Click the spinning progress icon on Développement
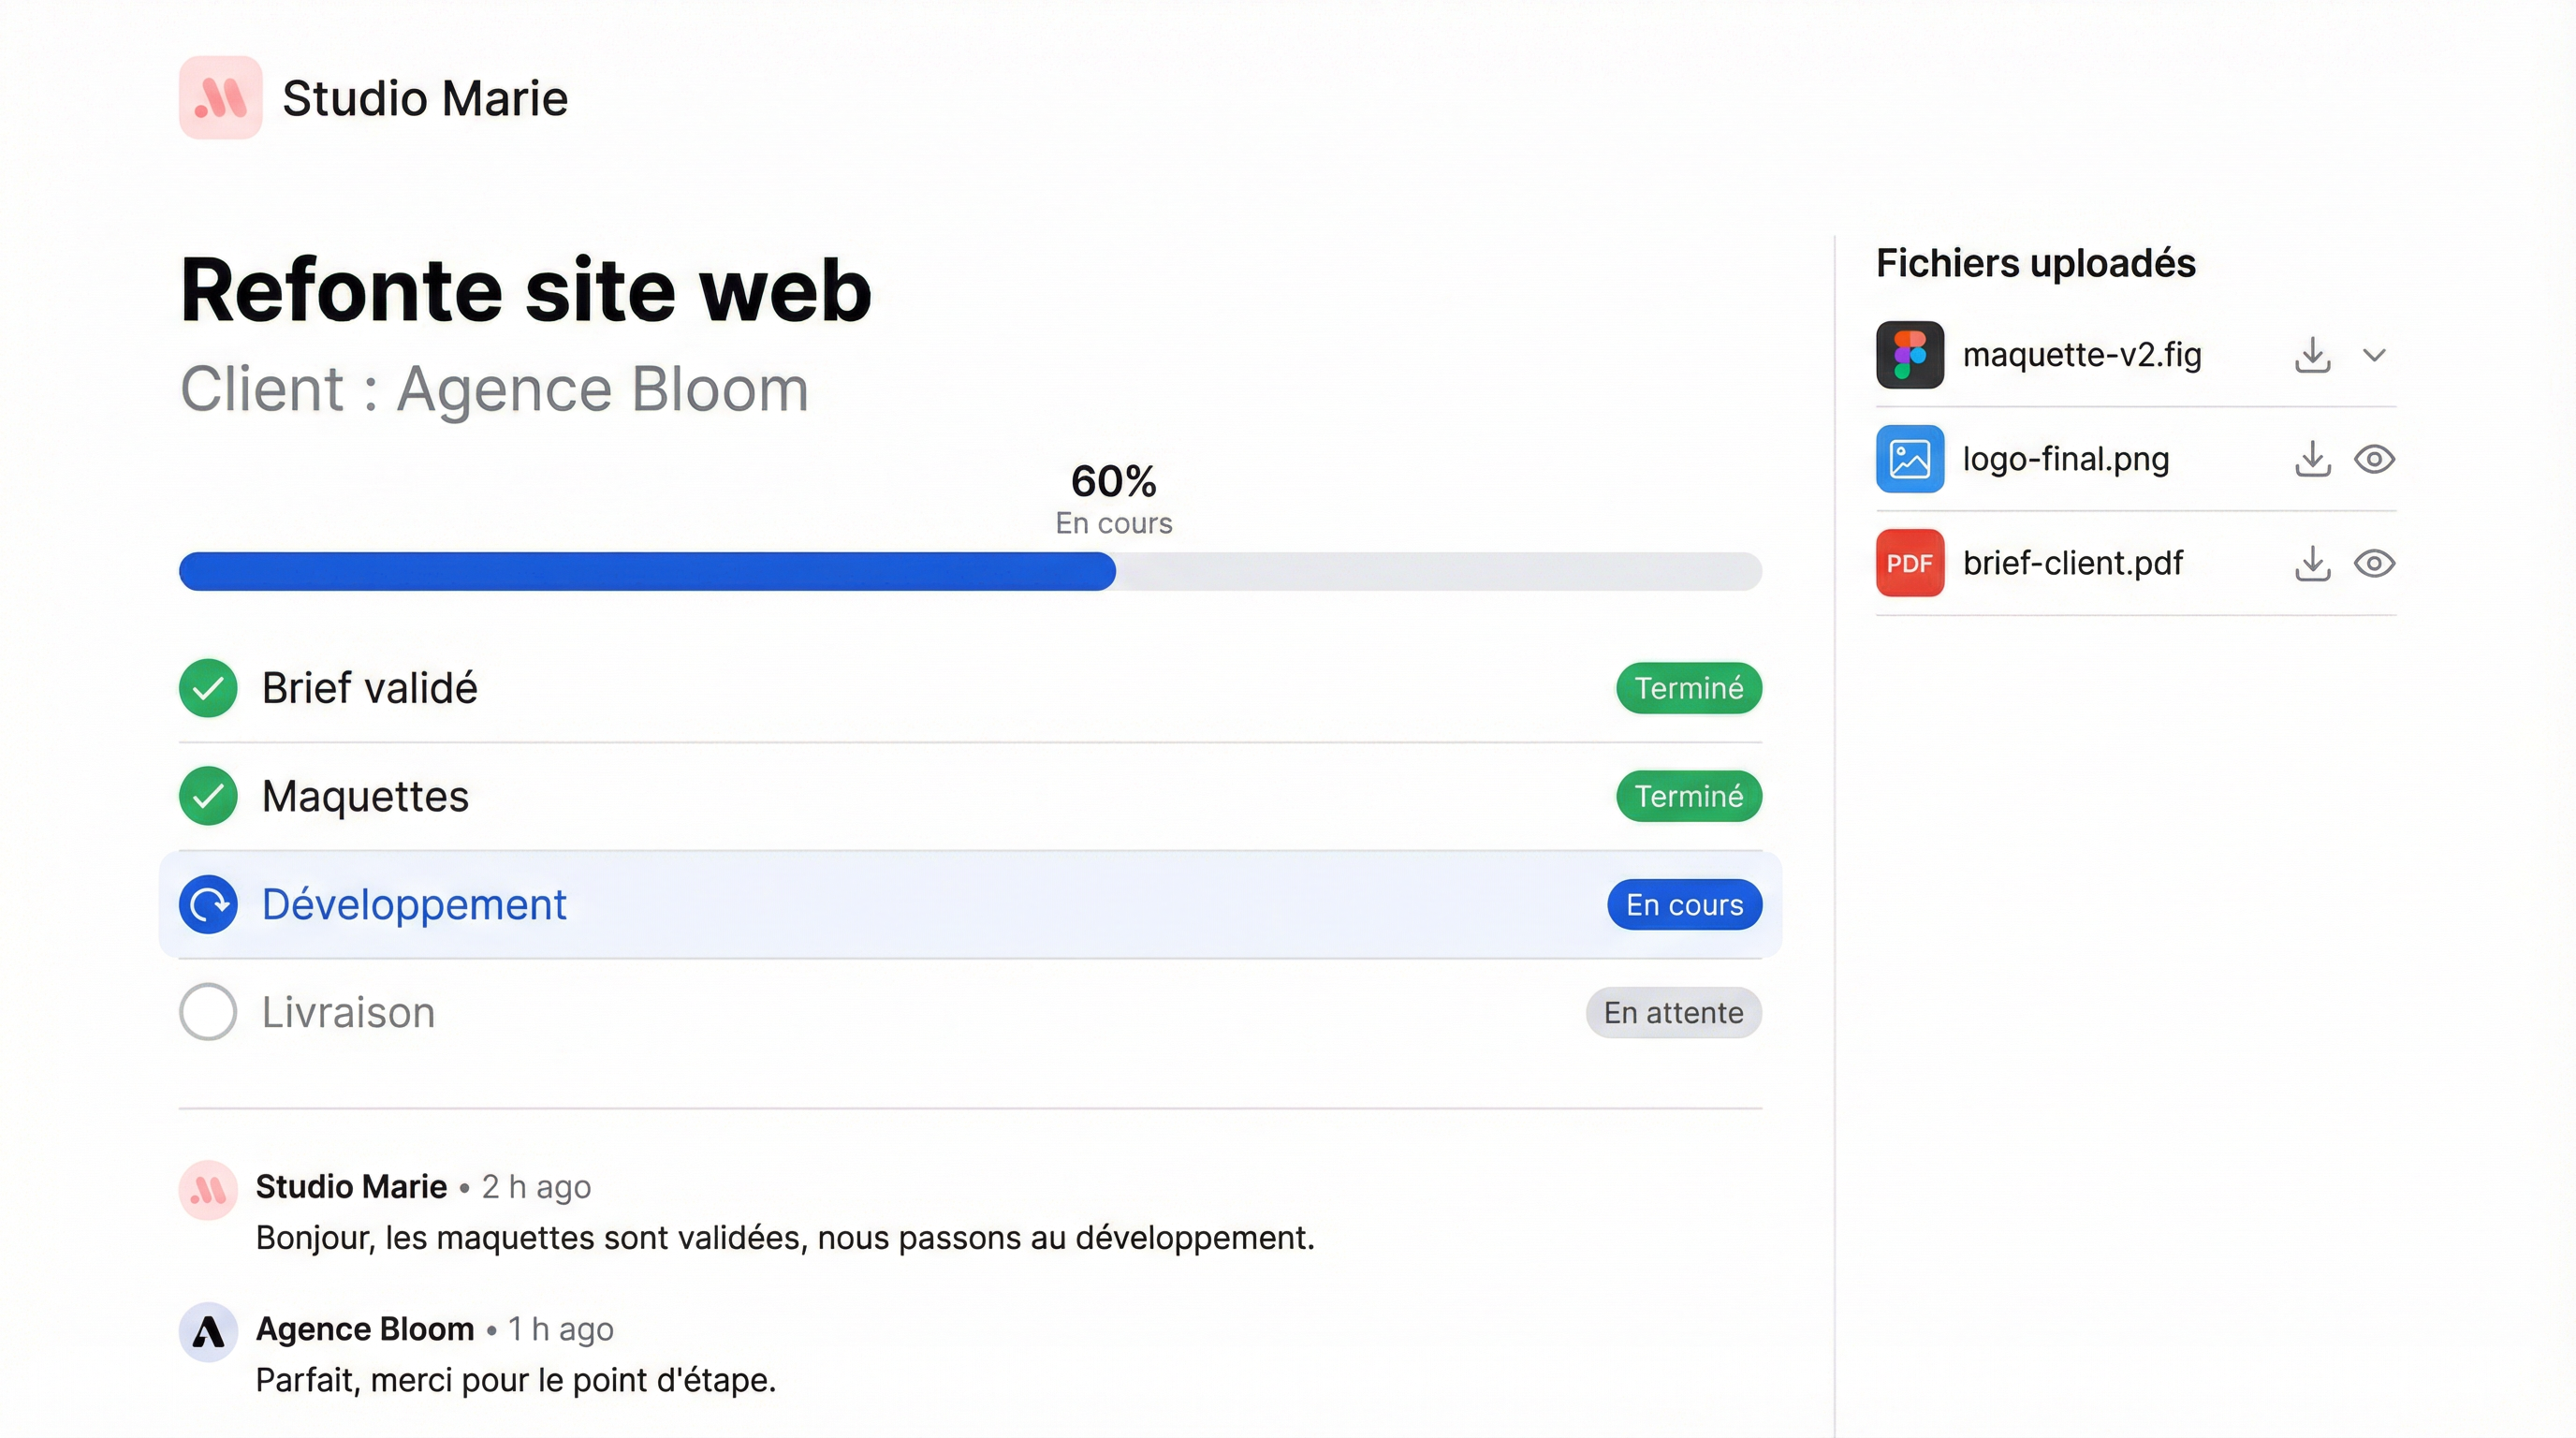Screen dimensions: 2576x1438 tap(207, 903)
